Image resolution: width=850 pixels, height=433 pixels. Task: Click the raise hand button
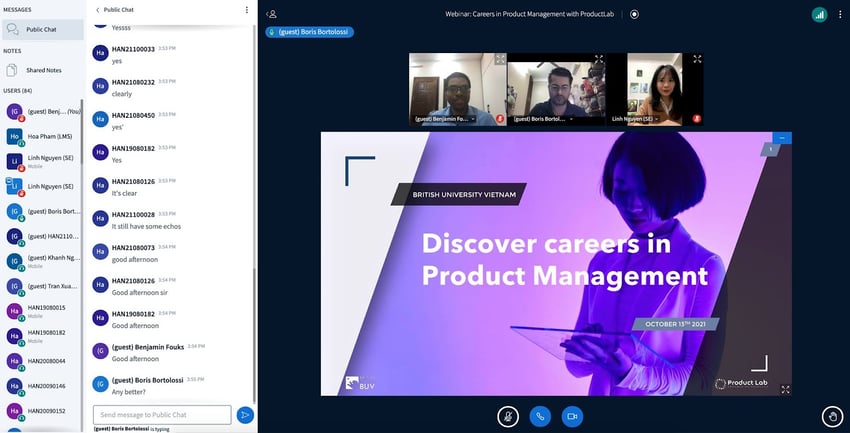(x=832, y=416)
